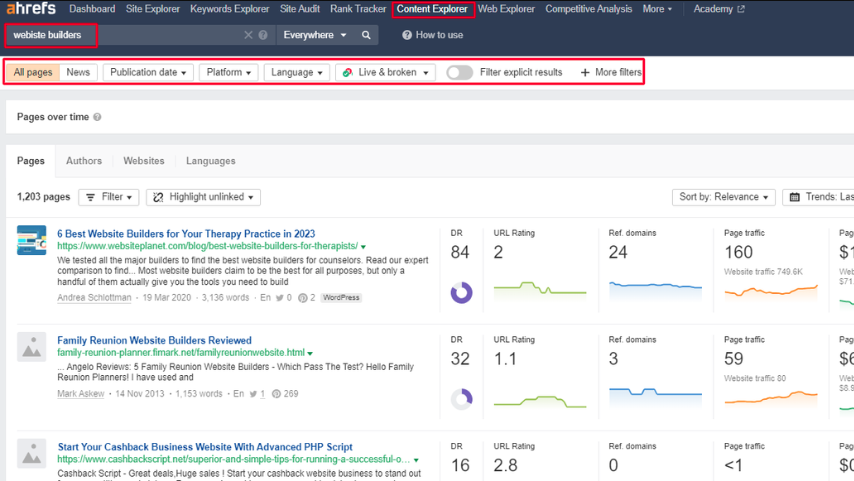Image resolution: width=854 pixels, height=481 pixels.
Task: Click placeholder image of Family Reunion result
Action: pyautogui.click(x=32, y=347)
